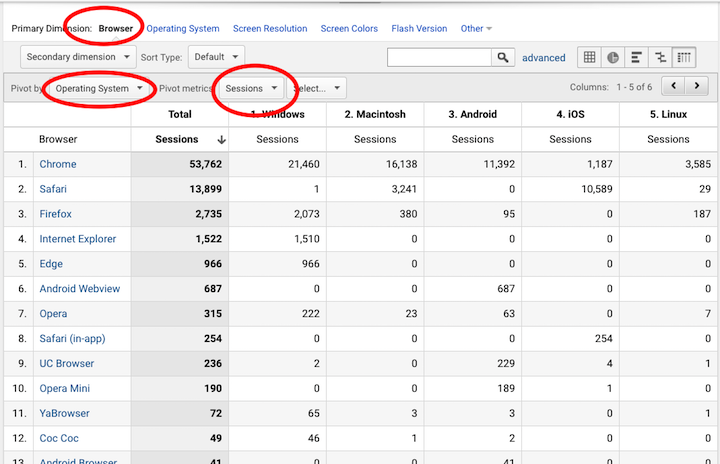Click Columns 1 - 5 of 6 label

pyautogui.click(x=611, y=87)
